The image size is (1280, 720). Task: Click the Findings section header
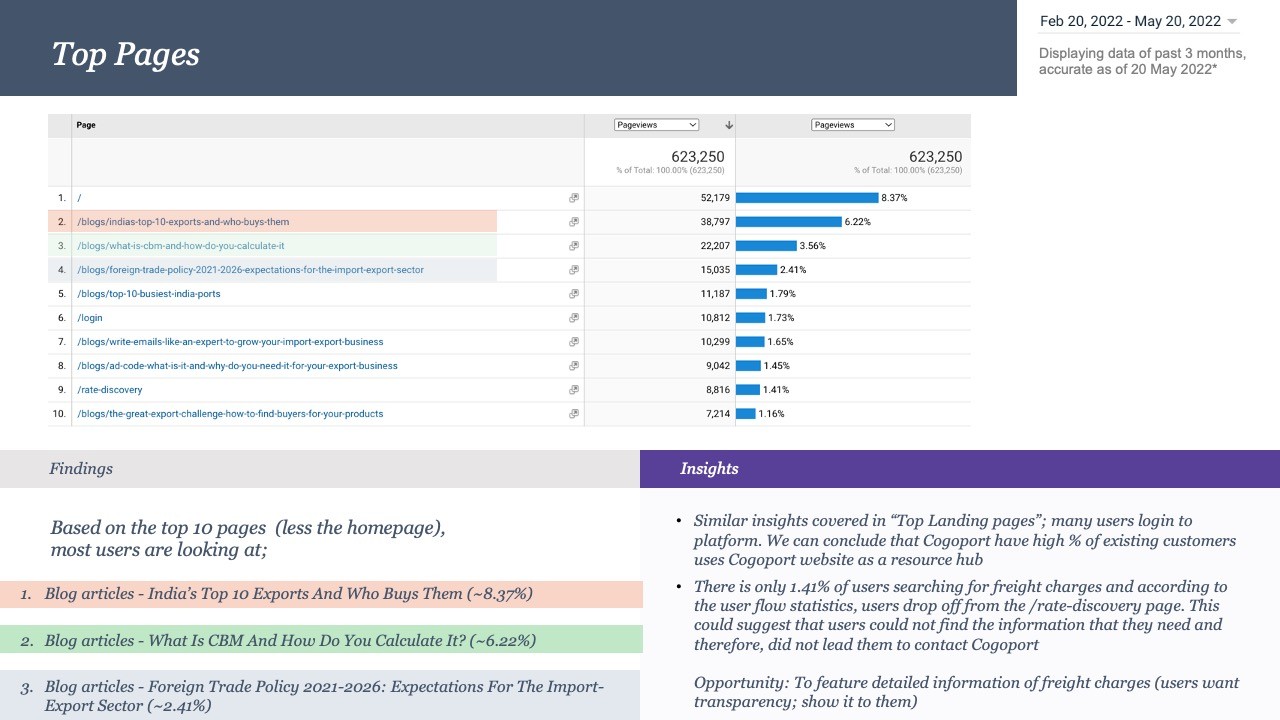coord(81,469)
